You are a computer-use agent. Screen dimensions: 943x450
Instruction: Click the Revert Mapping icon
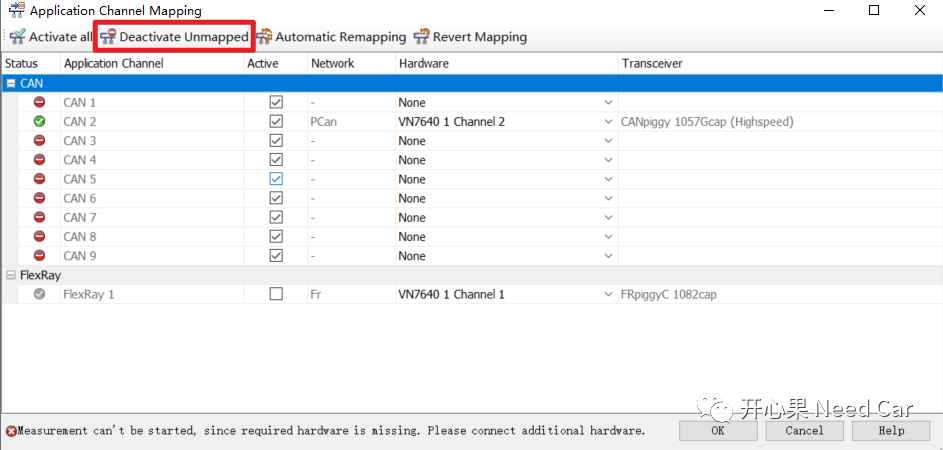(422, 37)
